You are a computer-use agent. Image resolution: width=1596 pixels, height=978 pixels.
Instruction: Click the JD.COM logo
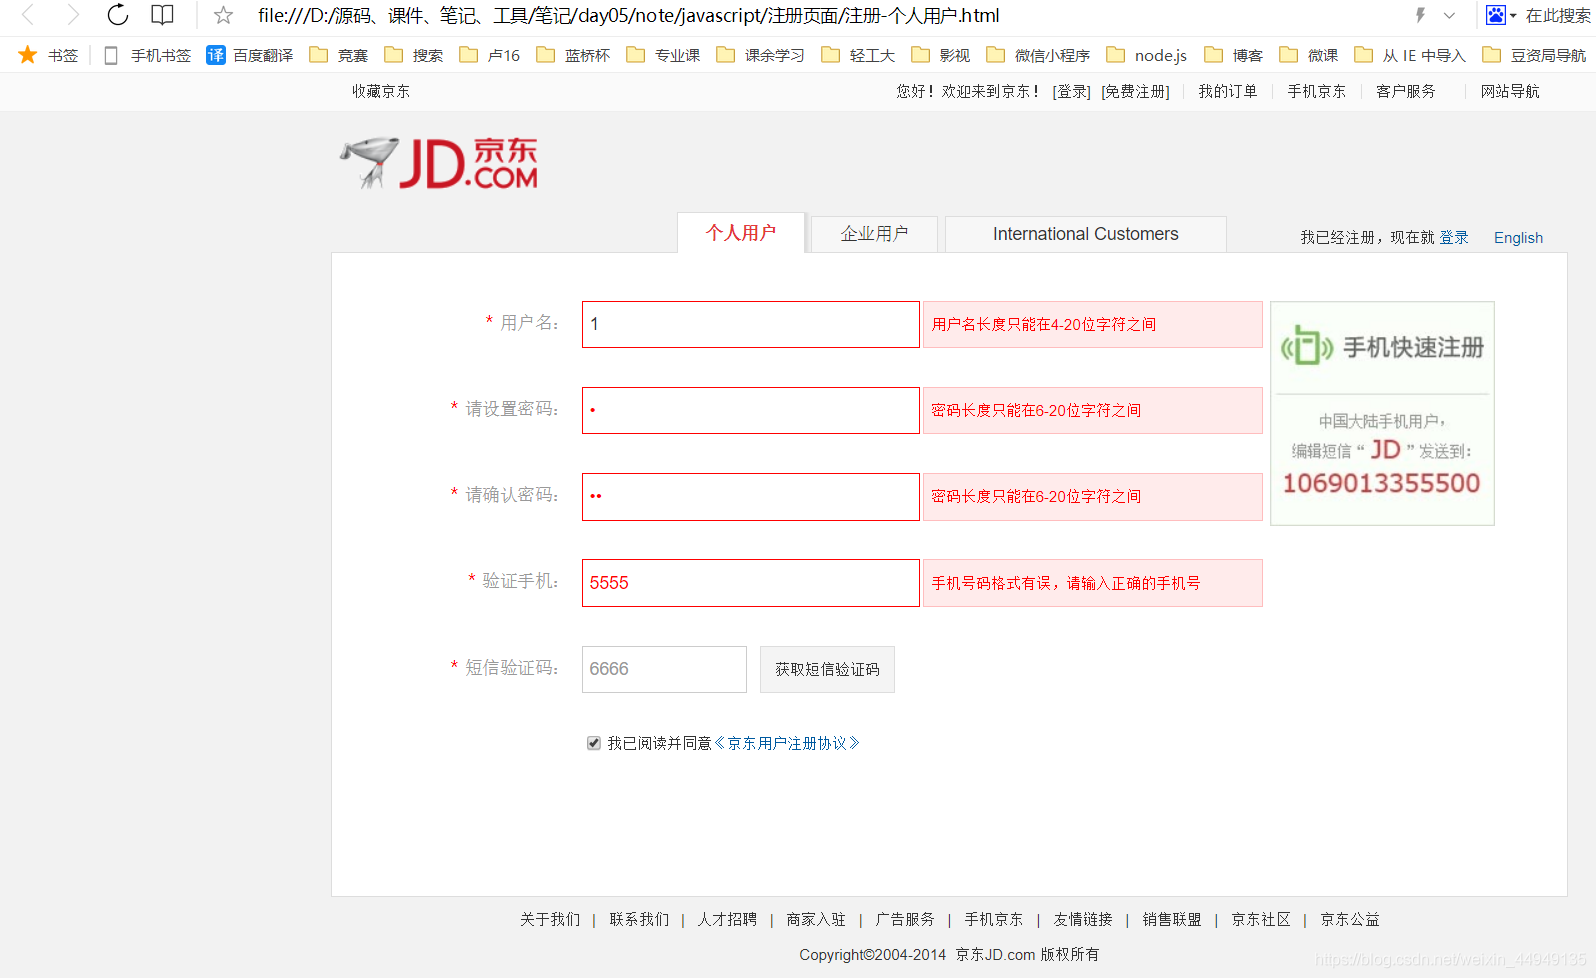click(439, 162)
